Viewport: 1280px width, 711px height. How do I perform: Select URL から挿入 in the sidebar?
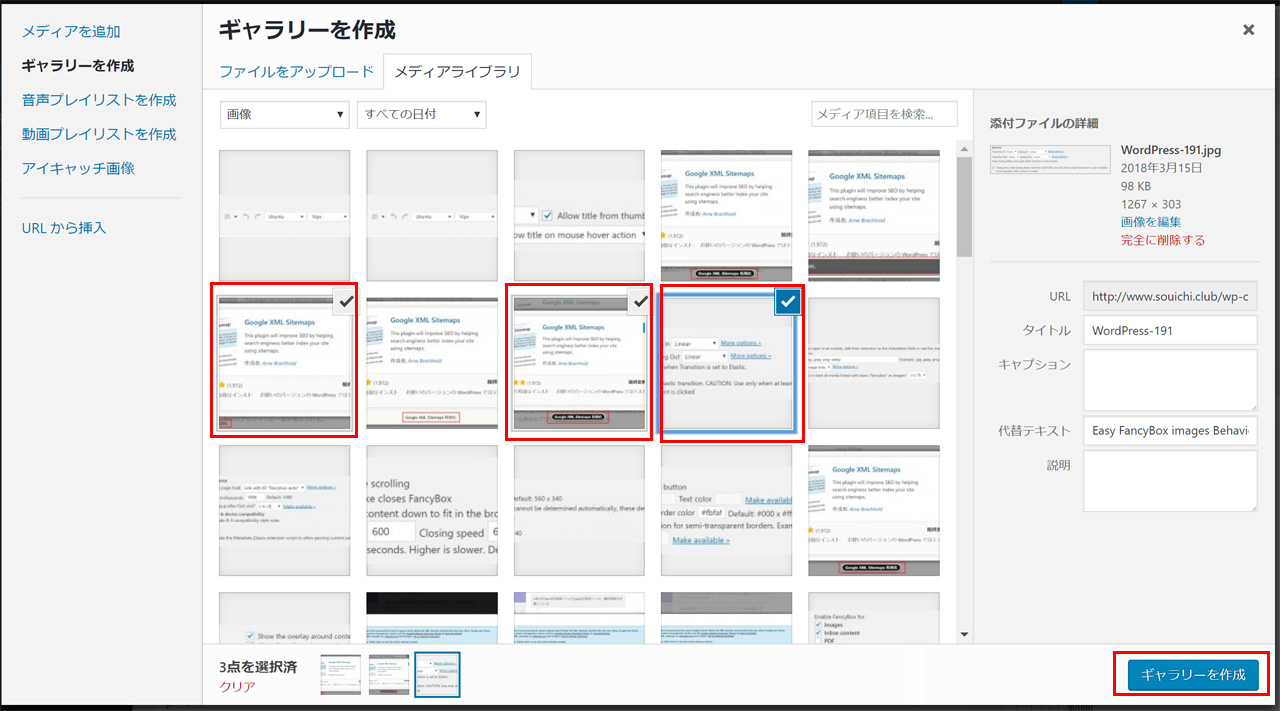pyautogui.click(x=64, y=228)
